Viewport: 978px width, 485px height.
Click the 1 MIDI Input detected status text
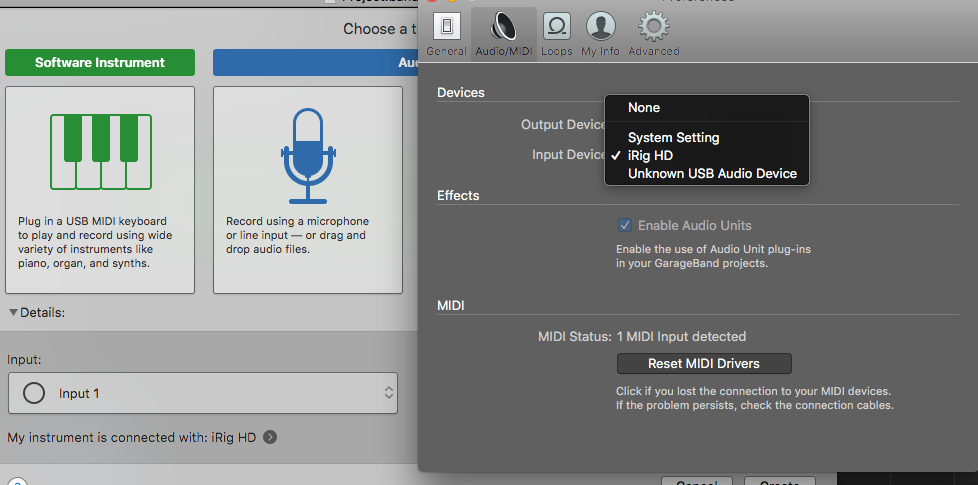pyautogui.click(x=681, y=337)
